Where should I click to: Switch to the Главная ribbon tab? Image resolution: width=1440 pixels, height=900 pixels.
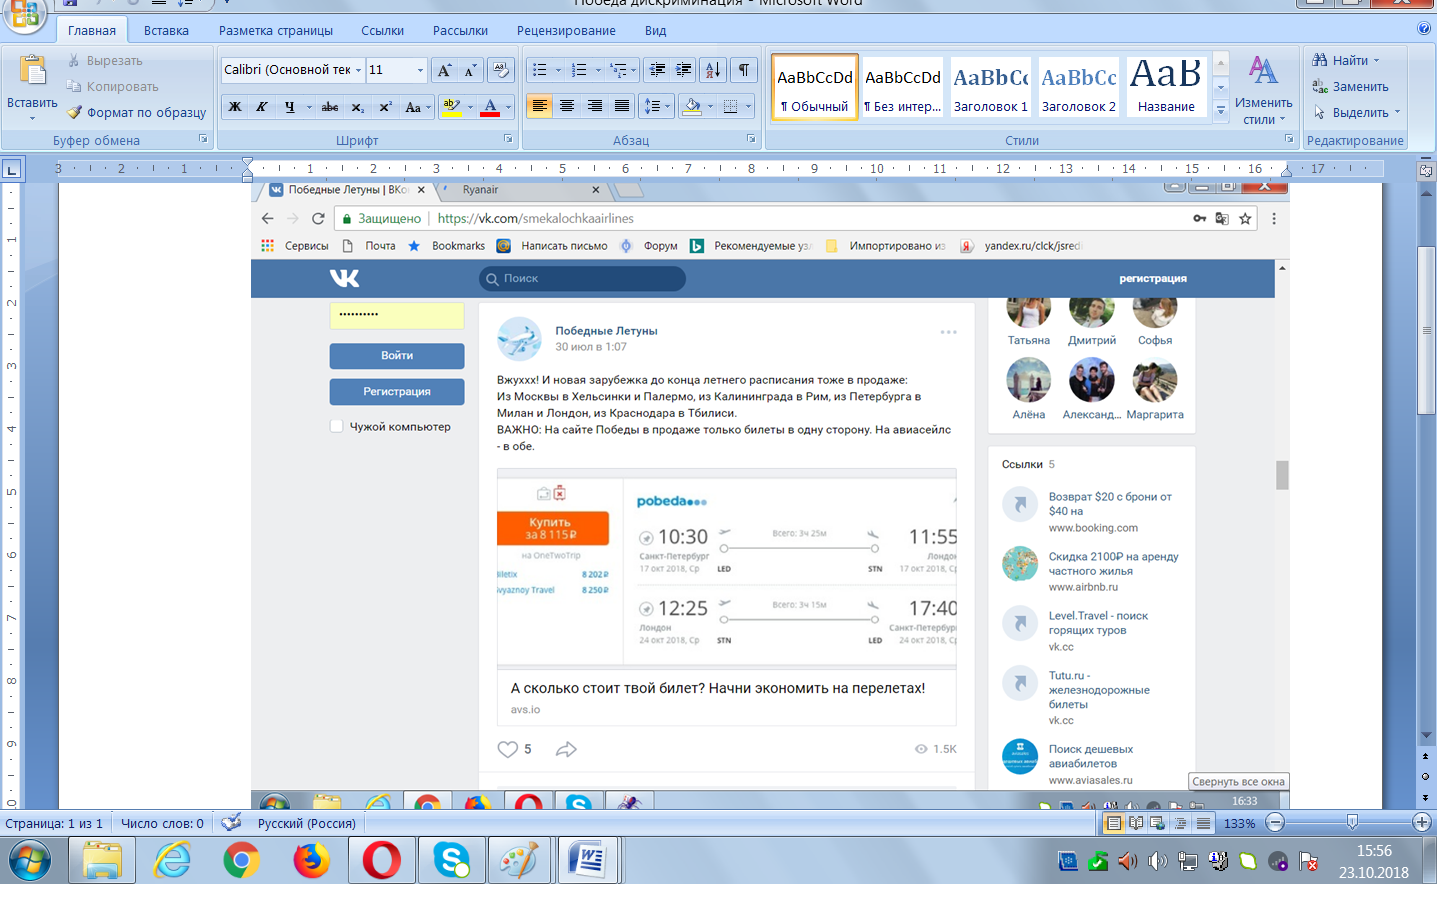point(92,30)
